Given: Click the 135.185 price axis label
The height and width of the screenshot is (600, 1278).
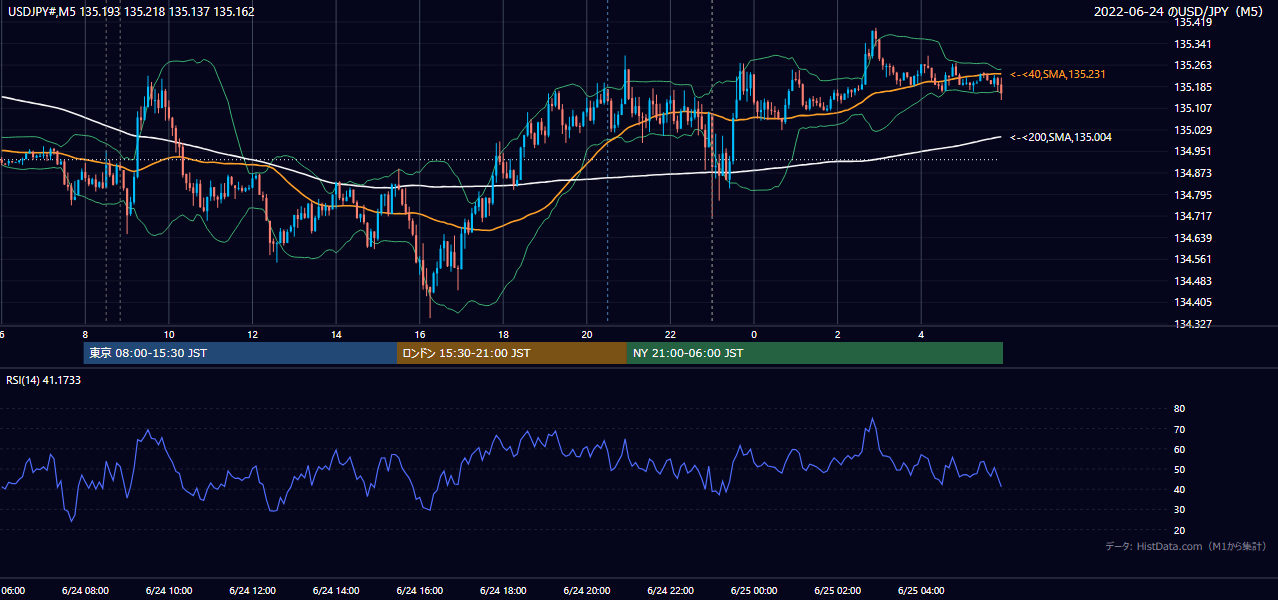Looking at the screenshot, I should 1193,87.
